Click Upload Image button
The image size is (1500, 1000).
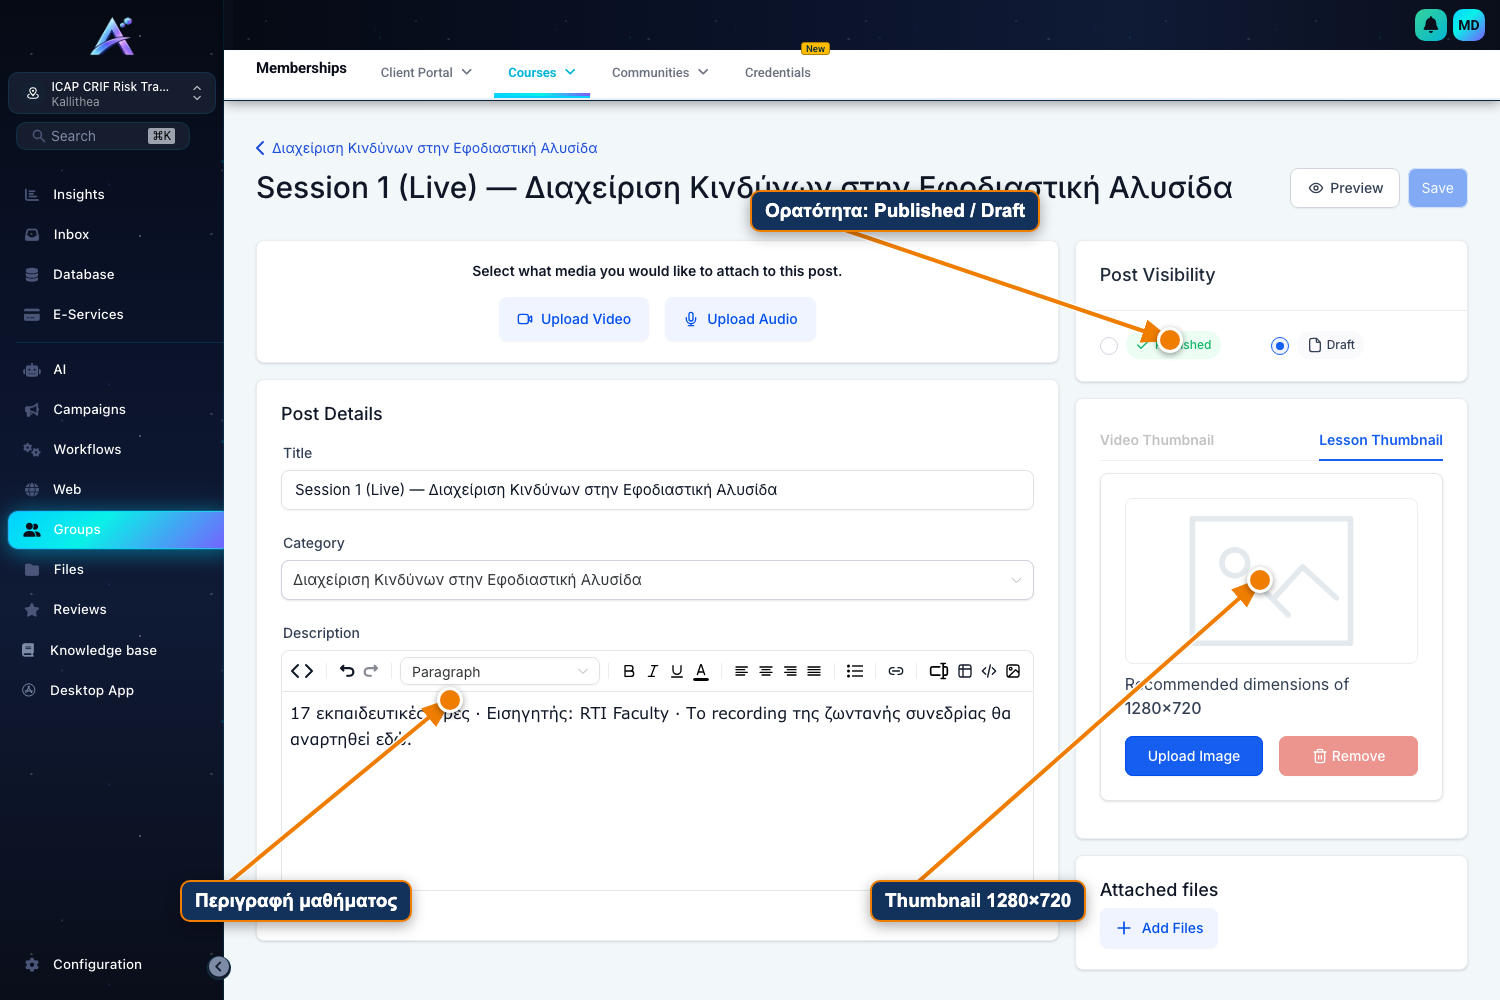click(1194, 756)
